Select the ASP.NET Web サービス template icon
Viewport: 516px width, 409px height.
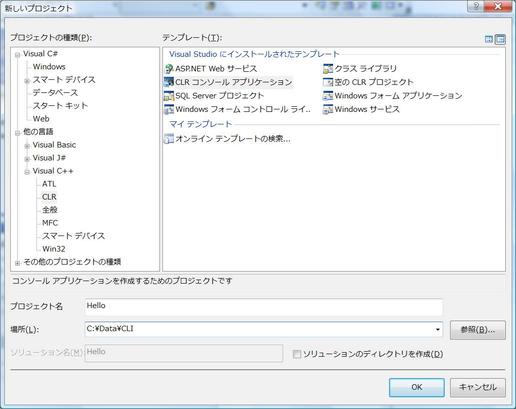point(169,69)
